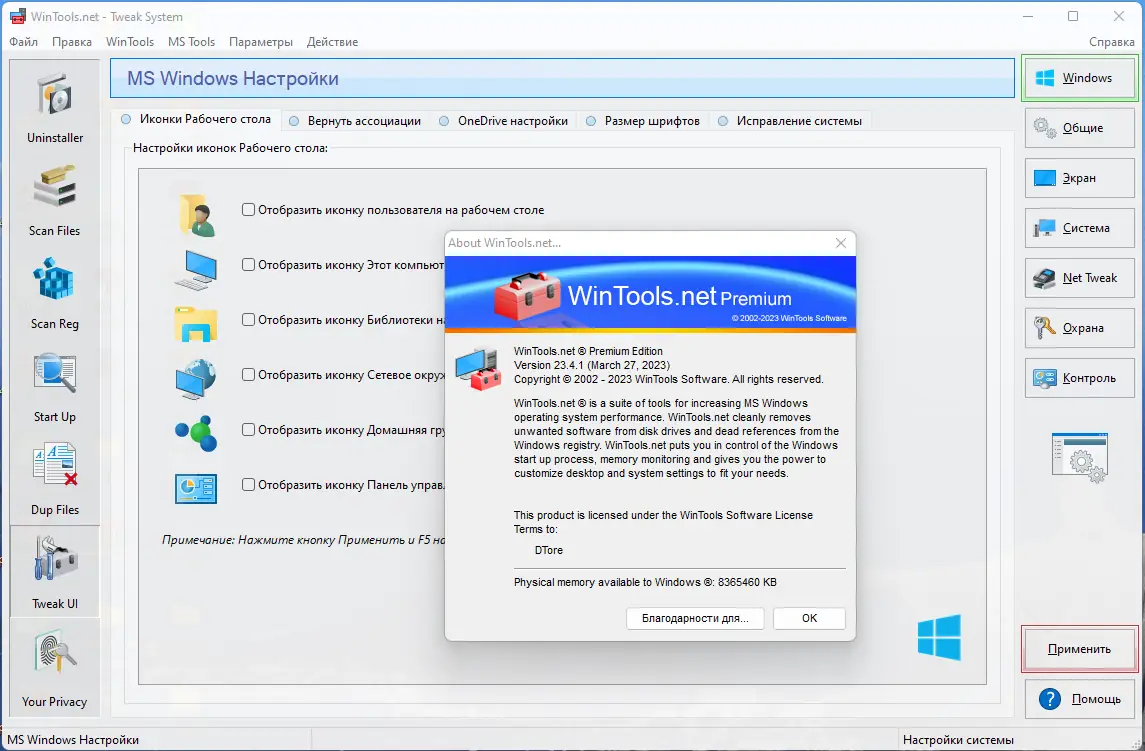Open the Общие settings category
This screenshot has width=1145, height=751.
pos(1079,128)
